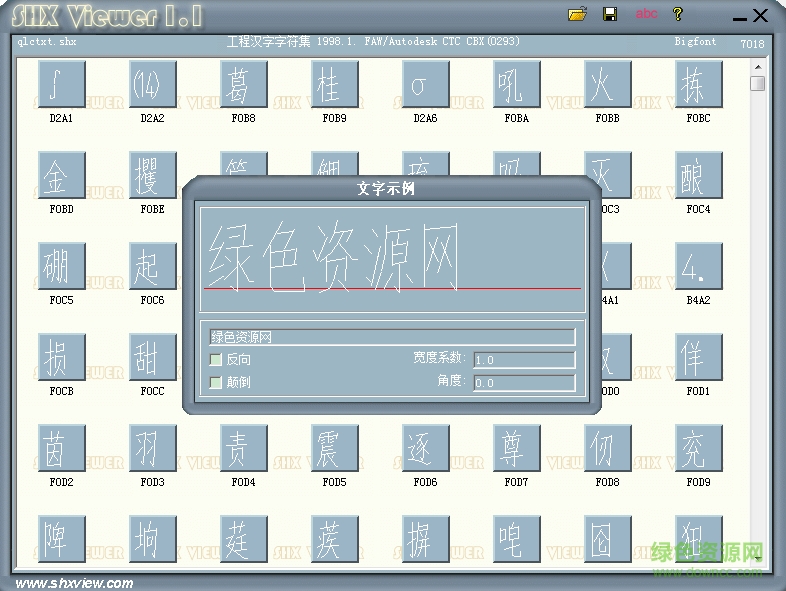The height and width of the screenshot is (591, 786).
Task: Select glyph tile F0D7
Action: pos(517,448)
